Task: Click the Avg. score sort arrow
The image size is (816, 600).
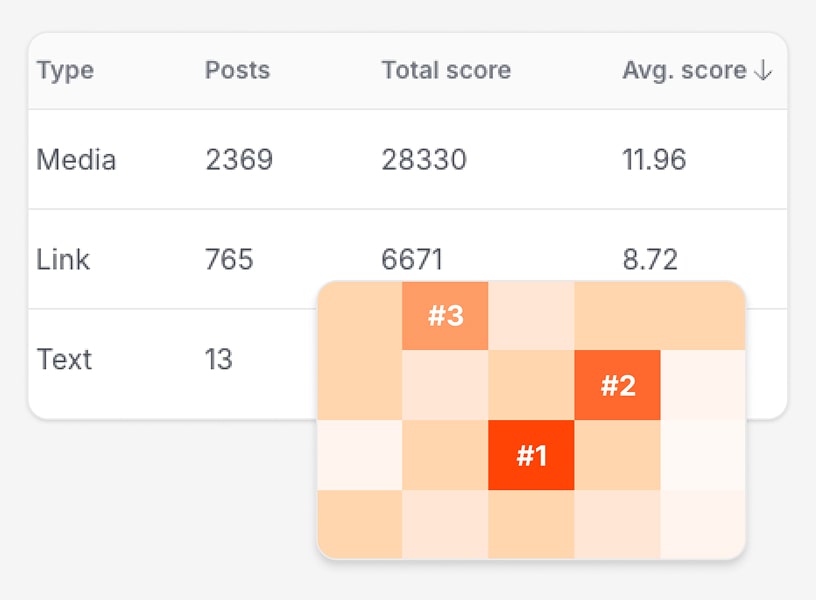Action: coord(763,71)
